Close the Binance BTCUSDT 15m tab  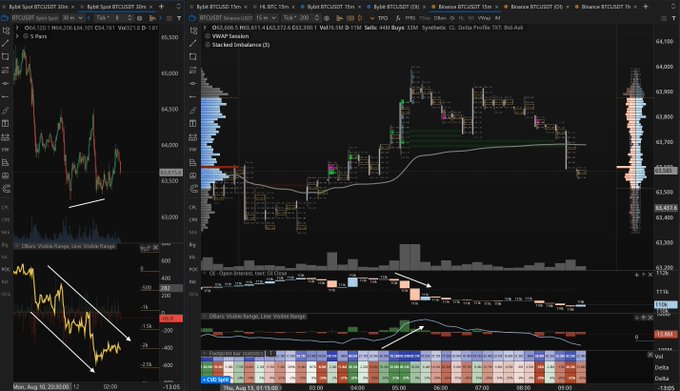tap(497, 7)
